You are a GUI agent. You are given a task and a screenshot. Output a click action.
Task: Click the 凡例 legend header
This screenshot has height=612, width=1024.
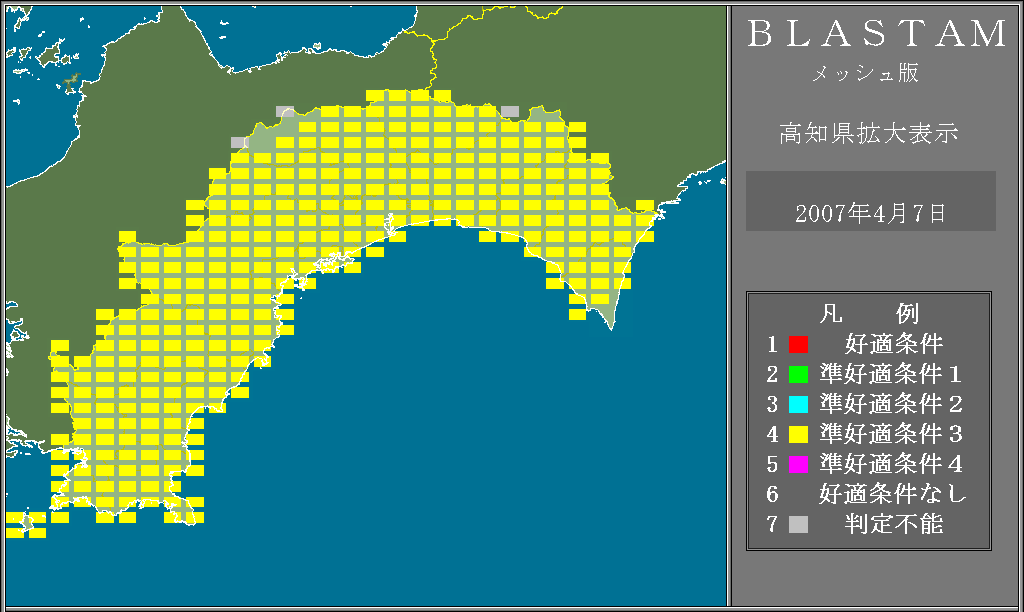(868, 314)
